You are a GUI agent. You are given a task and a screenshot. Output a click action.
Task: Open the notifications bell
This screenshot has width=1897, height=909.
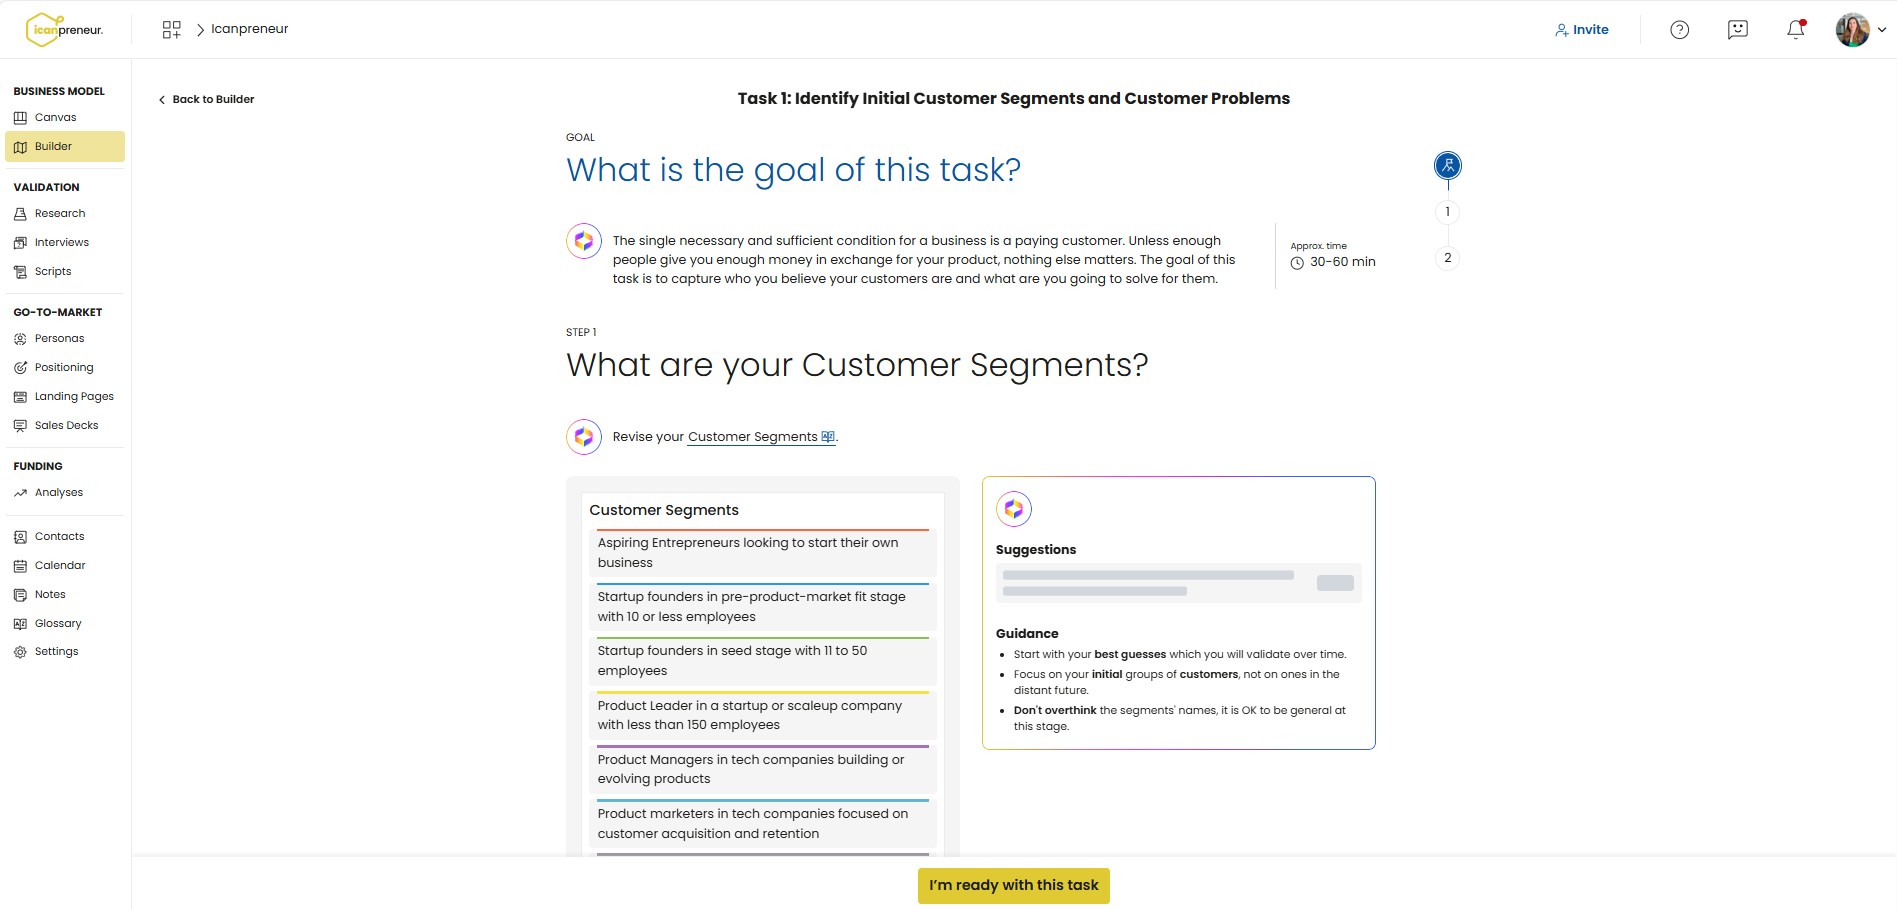coord(1795,30)
